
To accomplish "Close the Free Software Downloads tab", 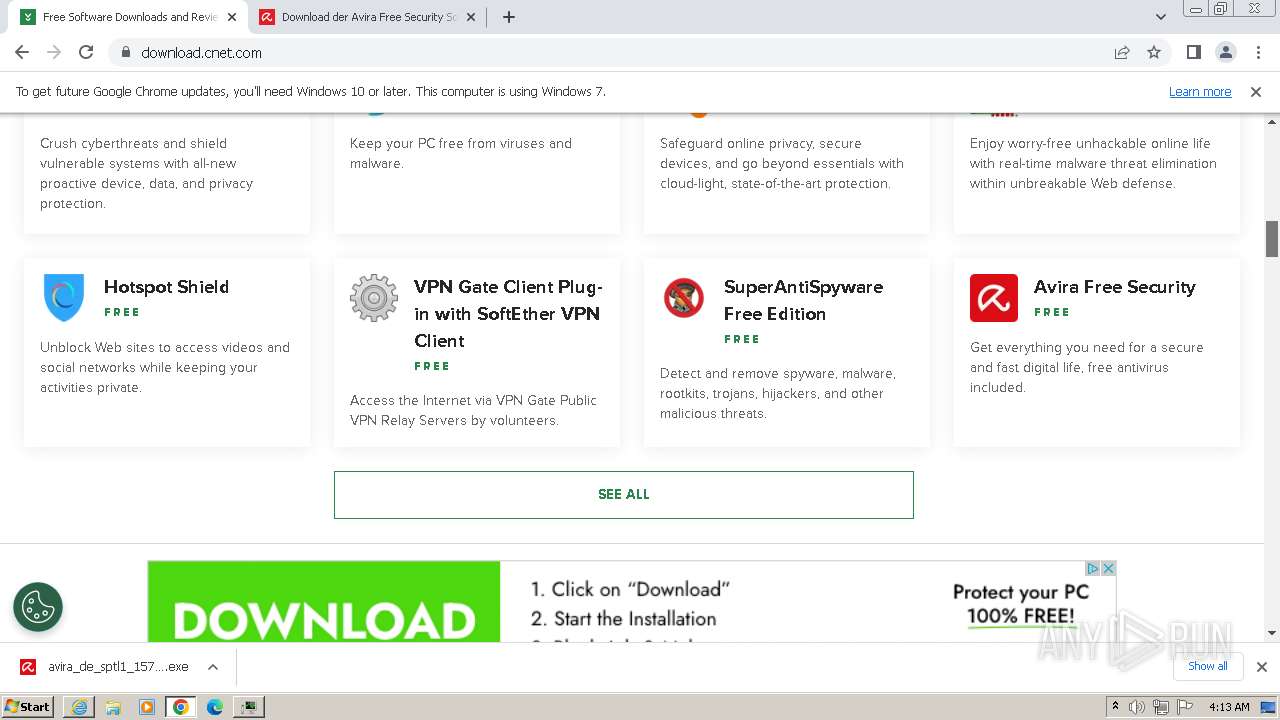I will click(231, 17).
